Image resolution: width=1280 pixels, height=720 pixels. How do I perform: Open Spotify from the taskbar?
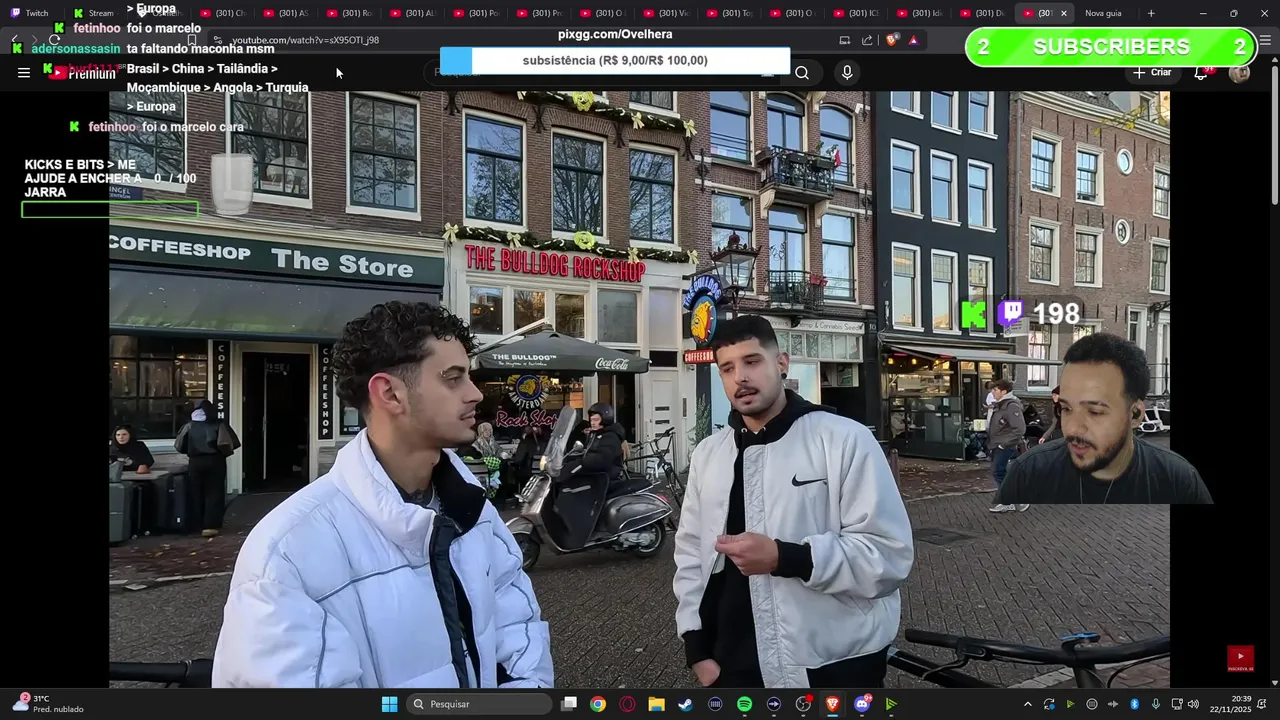tap(744, 704)
